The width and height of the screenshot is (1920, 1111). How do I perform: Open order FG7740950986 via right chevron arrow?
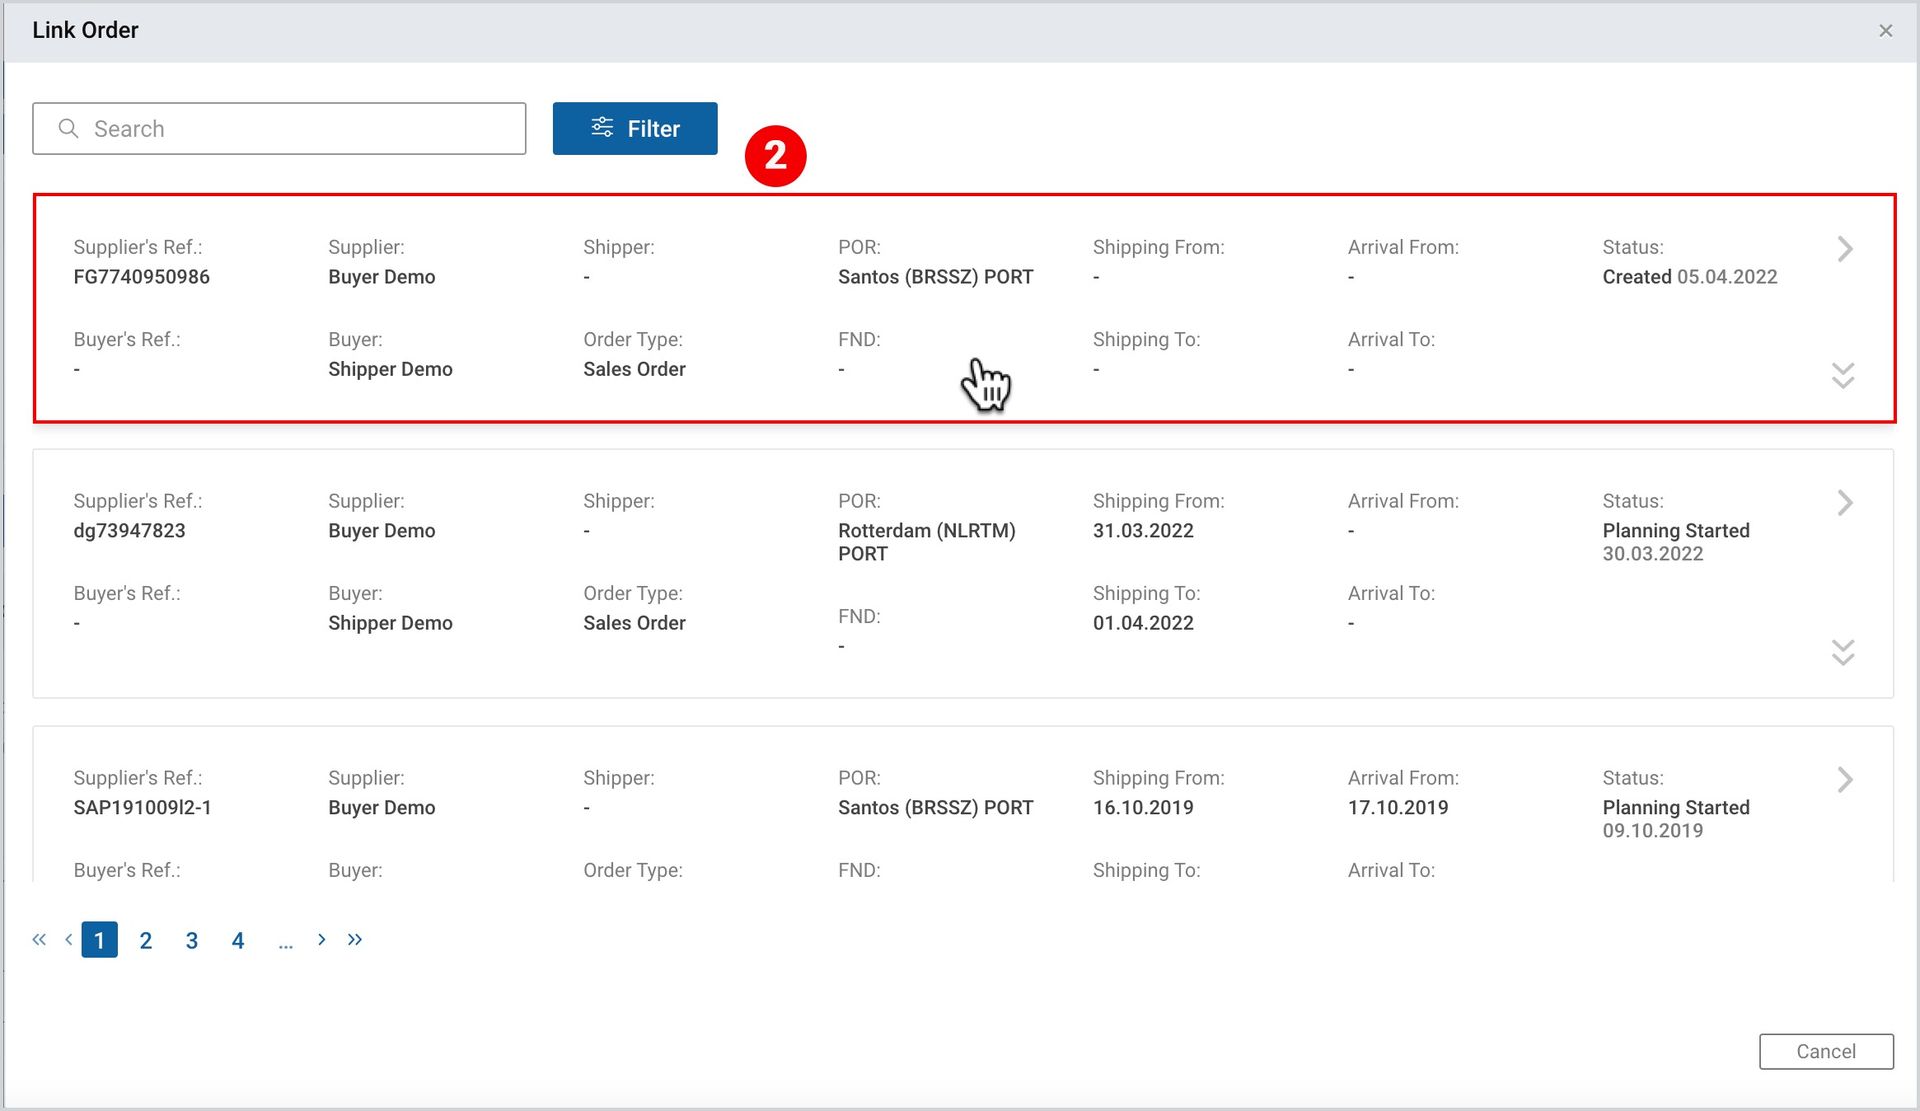click(x=1845, y=249)
